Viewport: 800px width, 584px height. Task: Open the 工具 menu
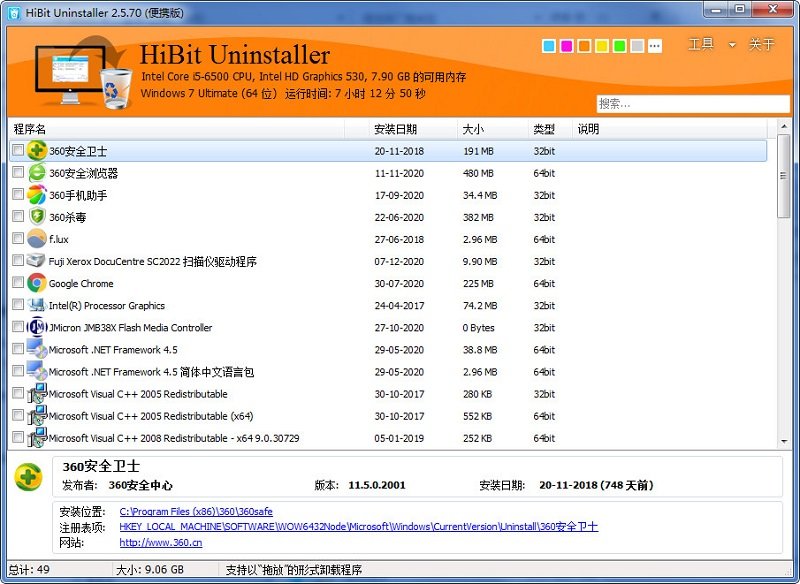click(x=701, y=44)
